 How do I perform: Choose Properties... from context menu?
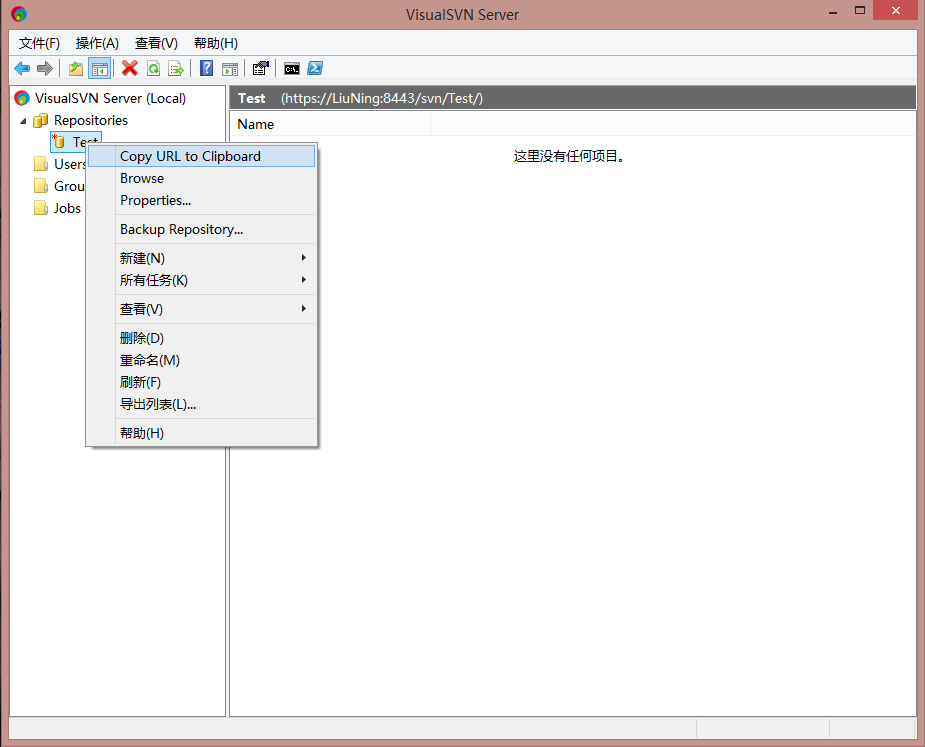[202, 200]
